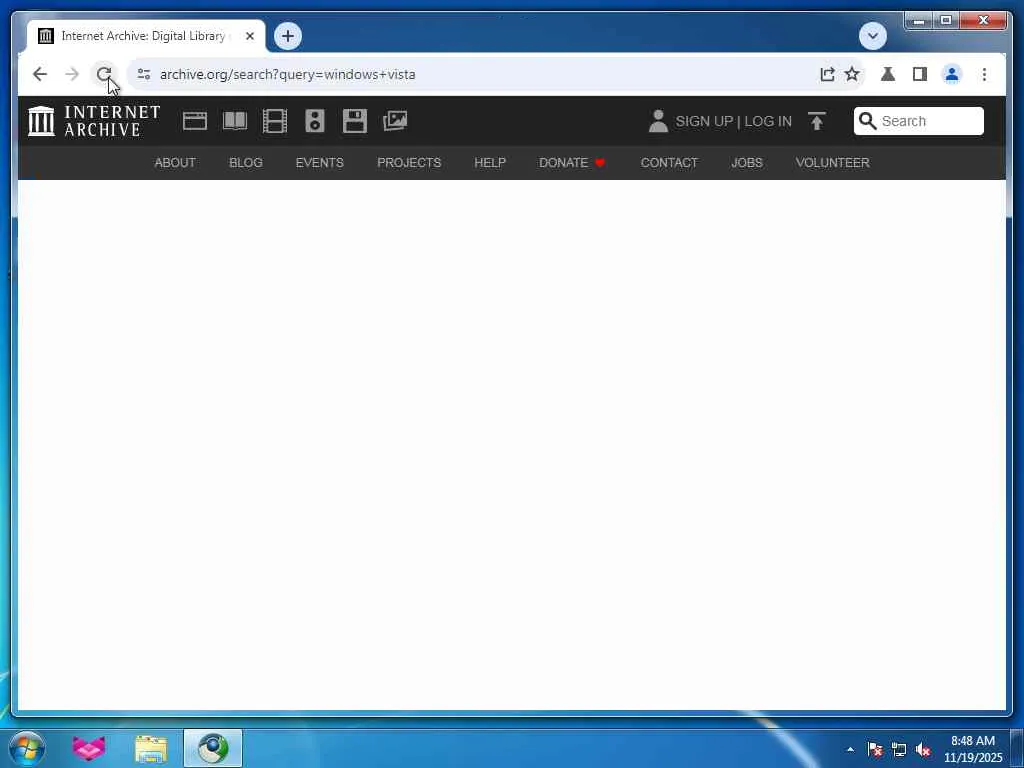Open a new browser tab
1024x768 pixels.
click(288, 36)
